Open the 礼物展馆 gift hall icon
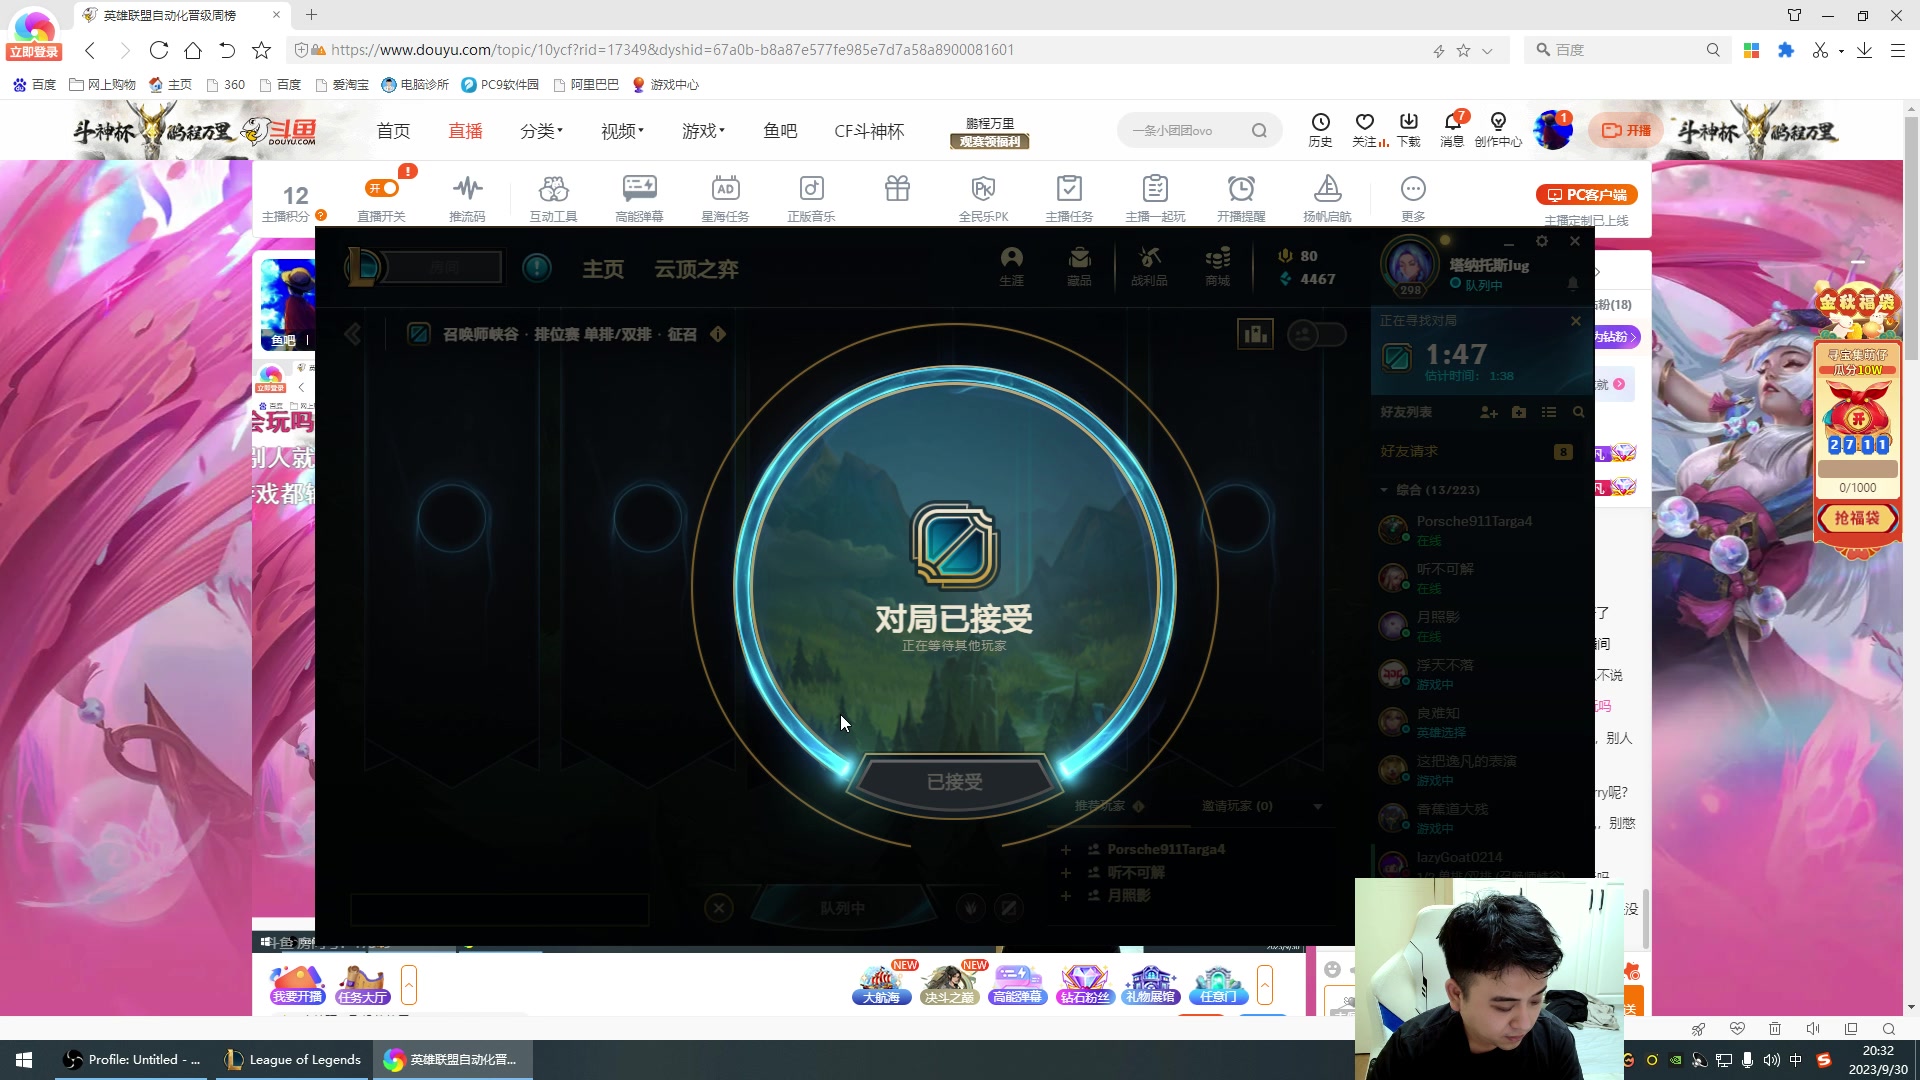This screenshot has height=1080, width=1920. (1151, 985)
